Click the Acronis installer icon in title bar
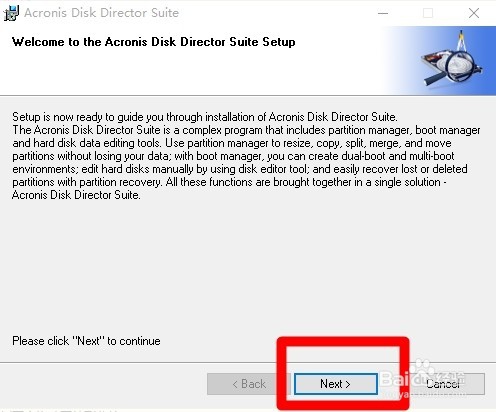The width and height of the screenshot is (496, 412). 11,13
